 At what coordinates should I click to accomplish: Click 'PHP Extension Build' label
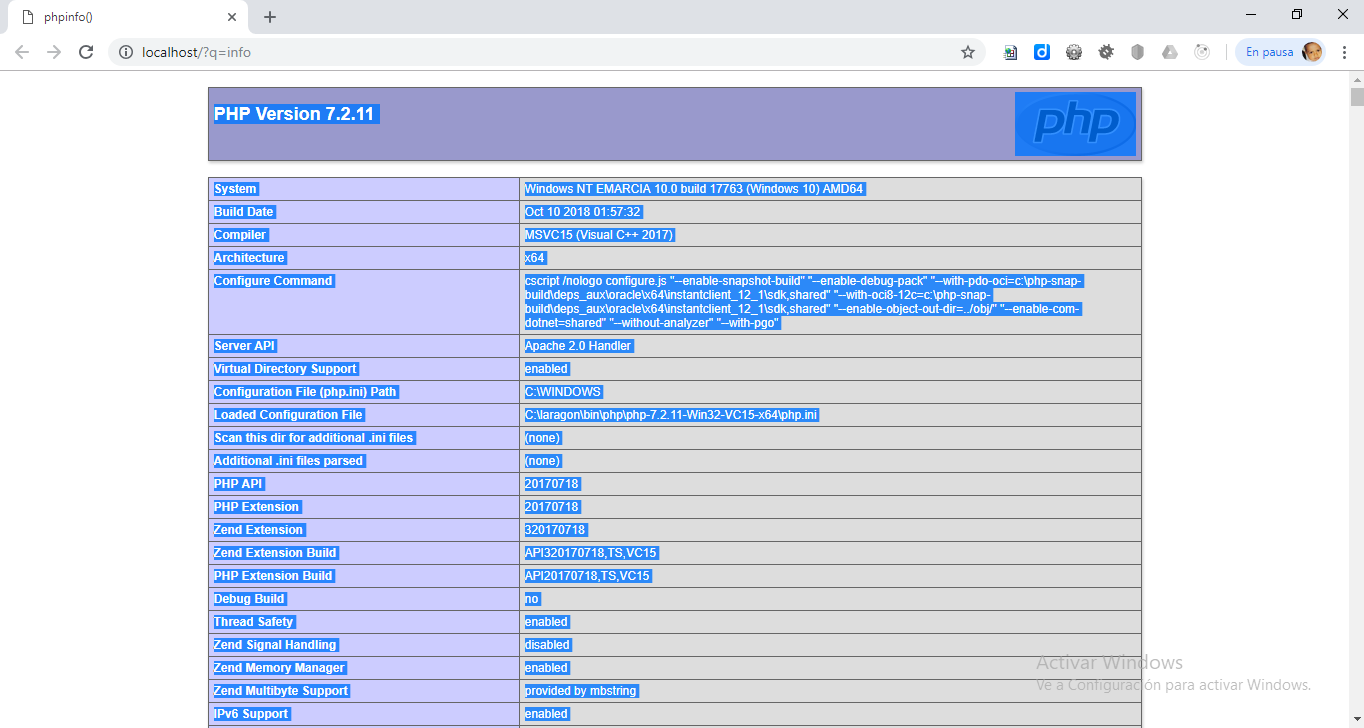click(274, 576)
